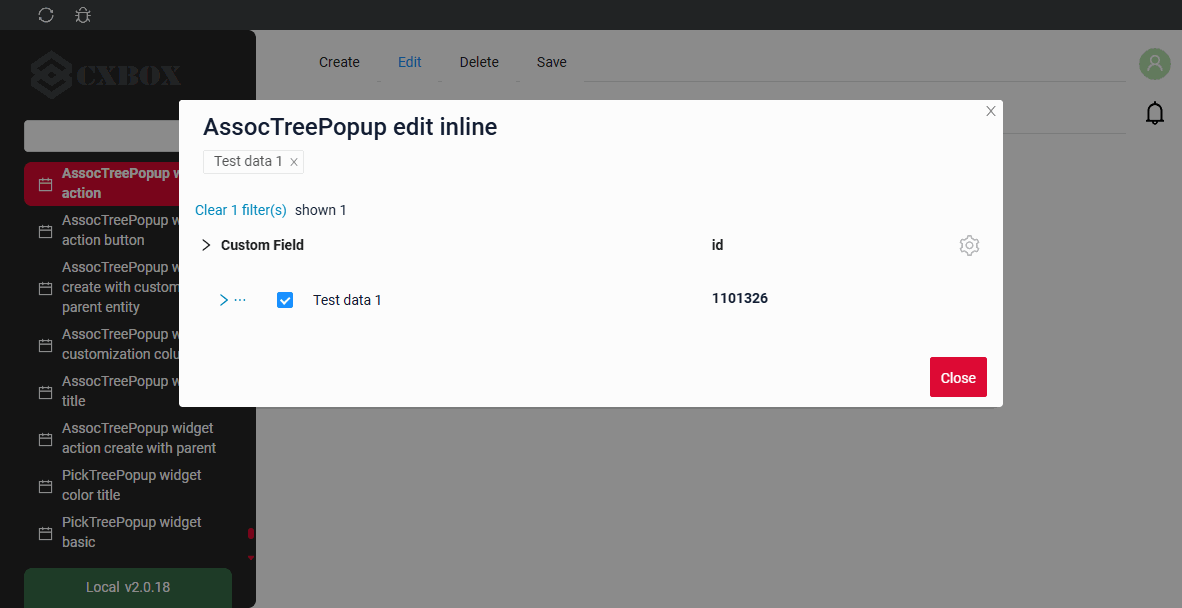Open the user profile avatar
The image size is (1182, 608).
point(1155,64)
